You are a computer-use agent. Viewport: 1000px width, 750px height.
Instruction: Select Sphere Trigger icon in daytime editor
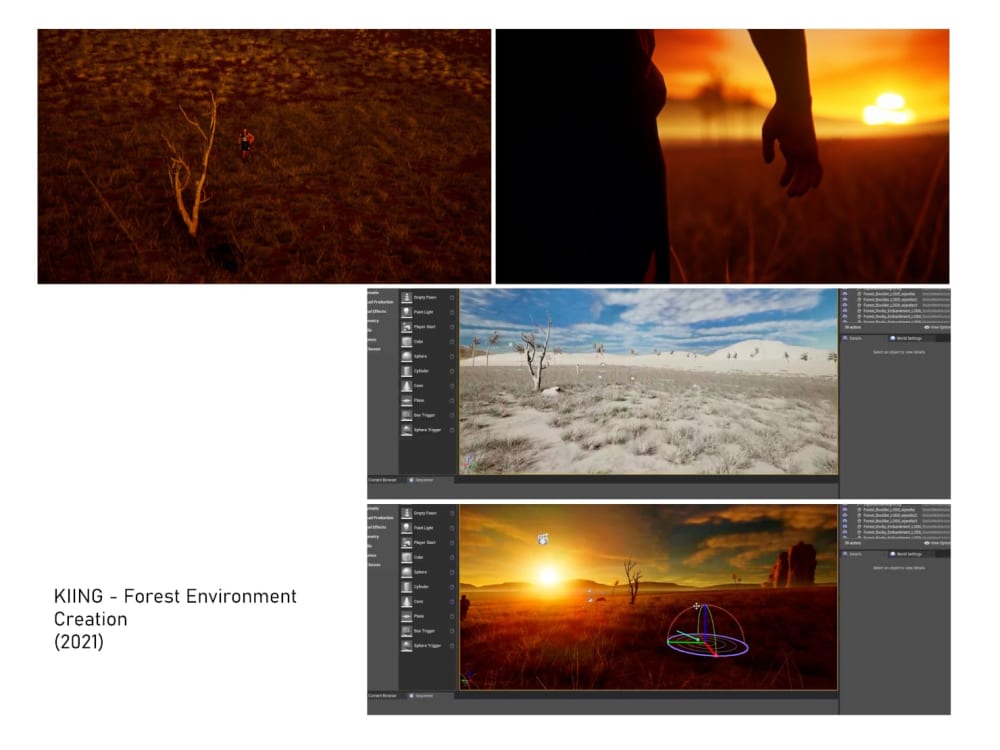point(406,430)
